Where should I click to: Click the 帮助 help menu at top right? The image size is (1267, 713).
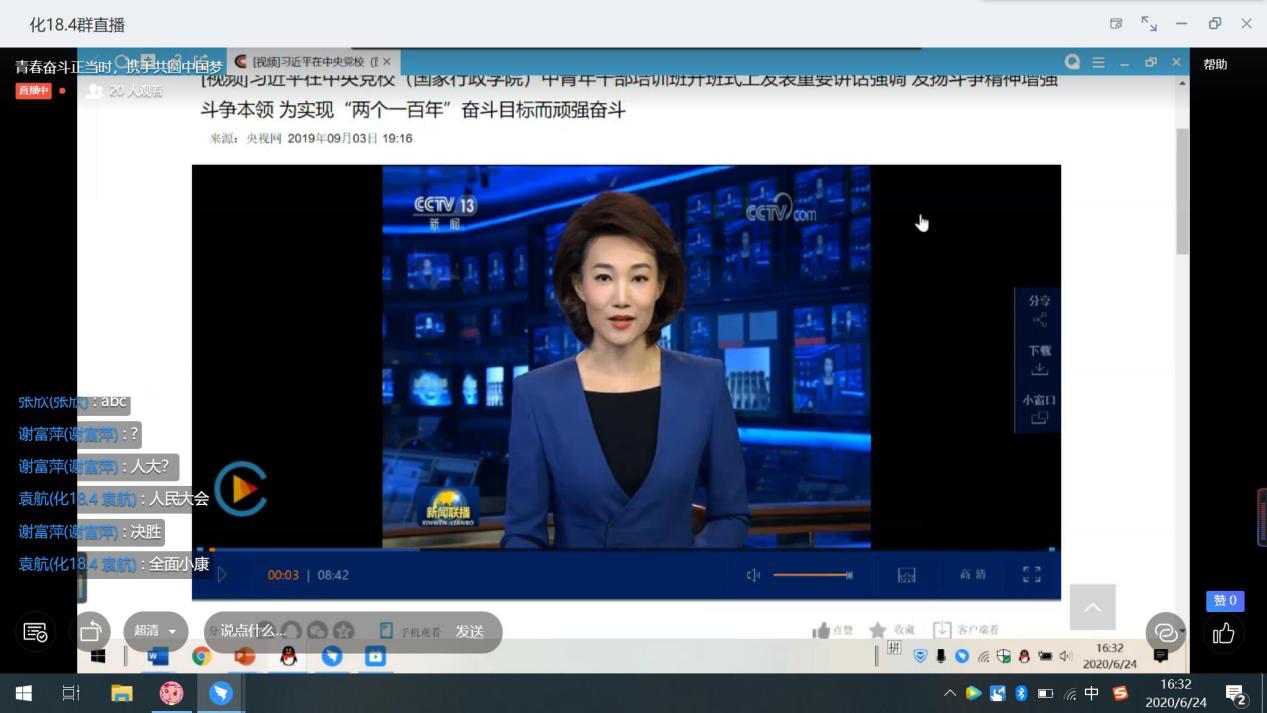point(1215,64)
